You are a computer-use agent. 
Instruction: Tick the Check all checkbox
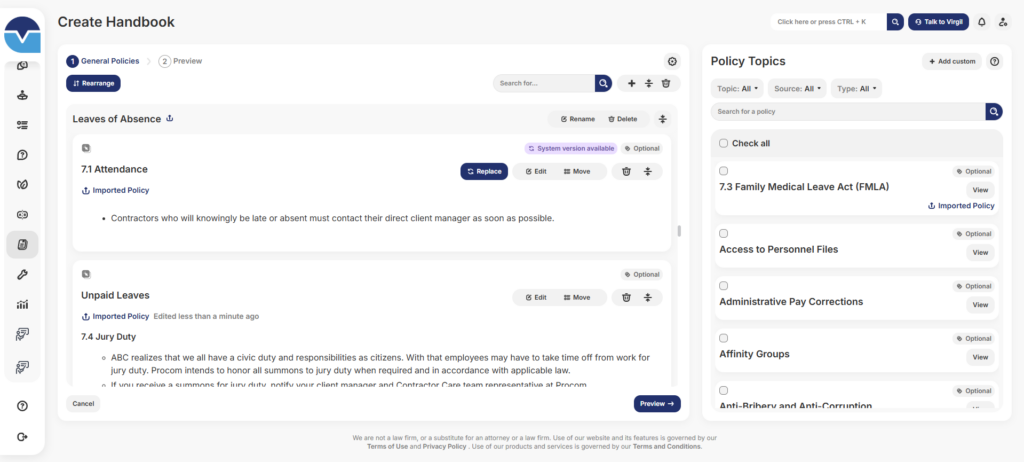coord(724,143)
